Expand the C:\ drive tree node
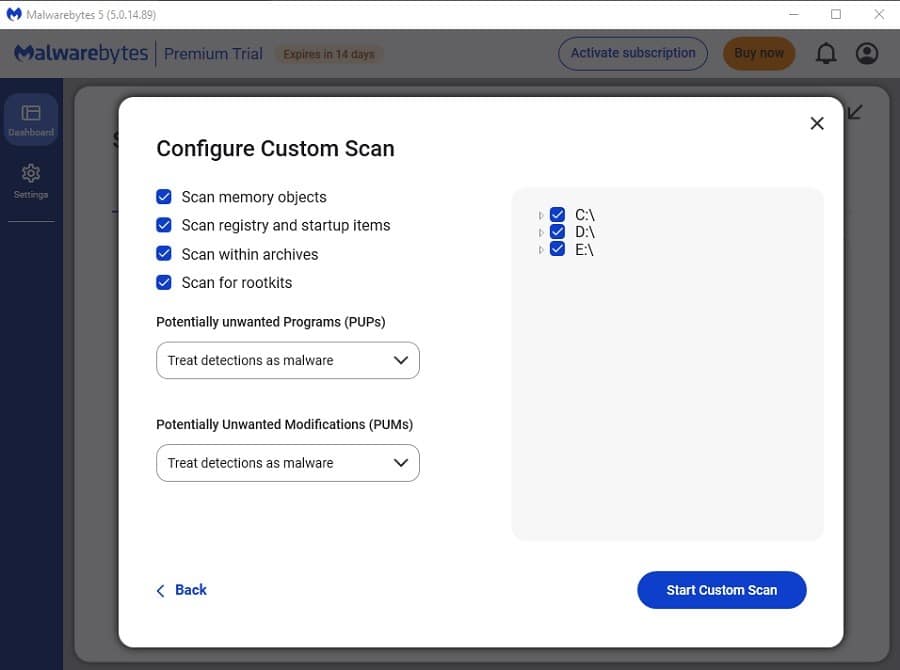 541,215
